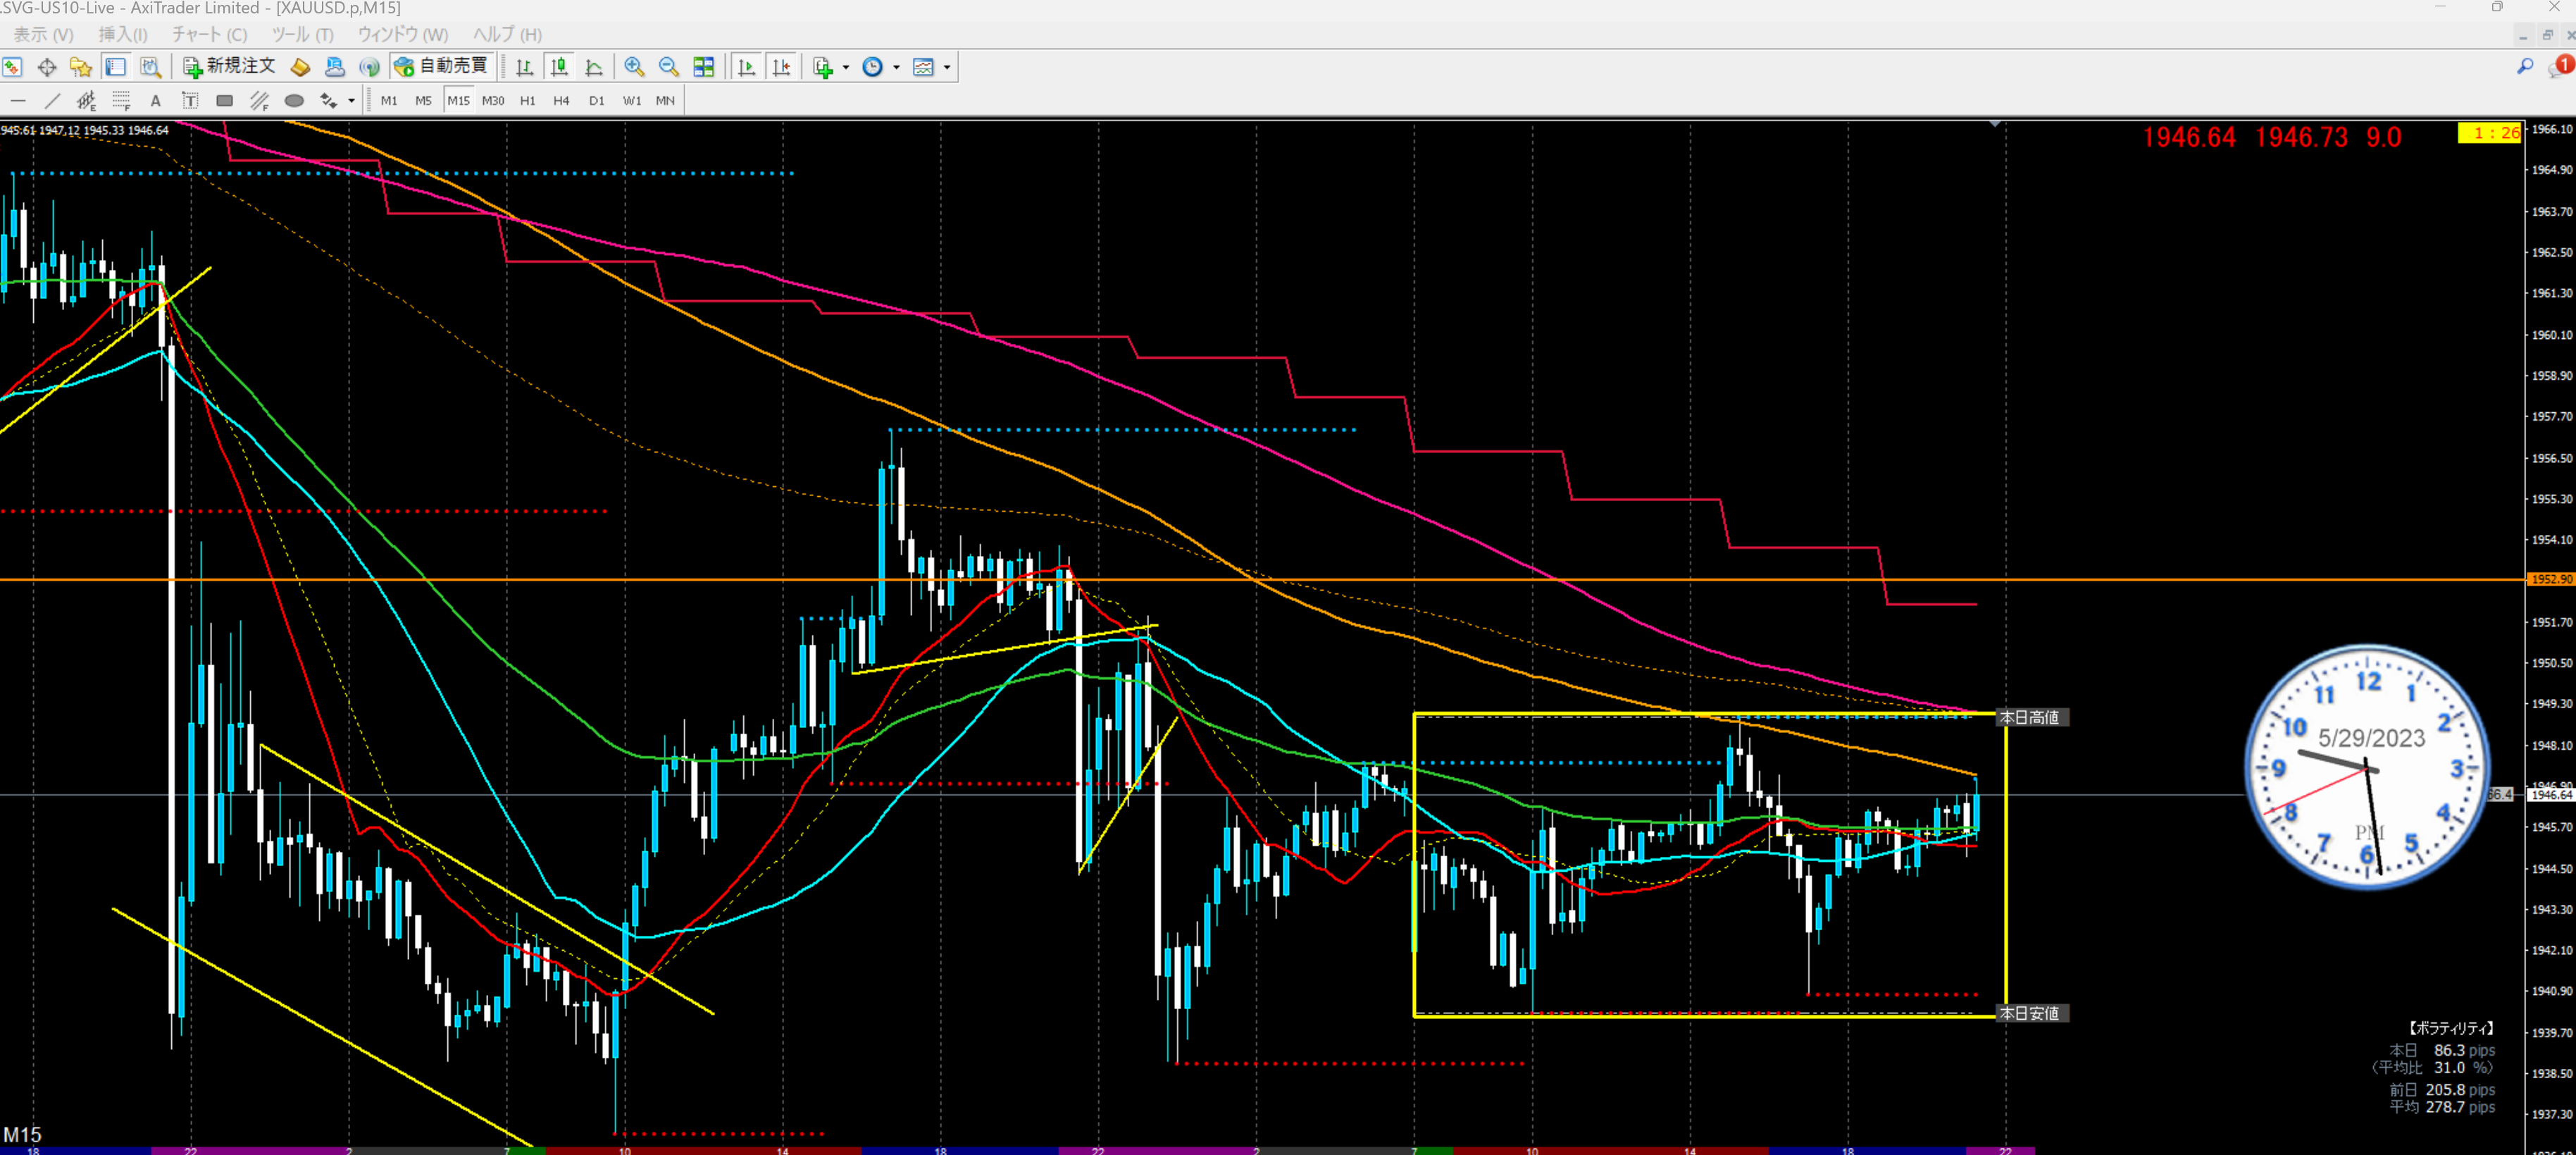Screen dimensions: 2576x1155
Task: Open the チャート (C) menu
Action: point(208,34)
